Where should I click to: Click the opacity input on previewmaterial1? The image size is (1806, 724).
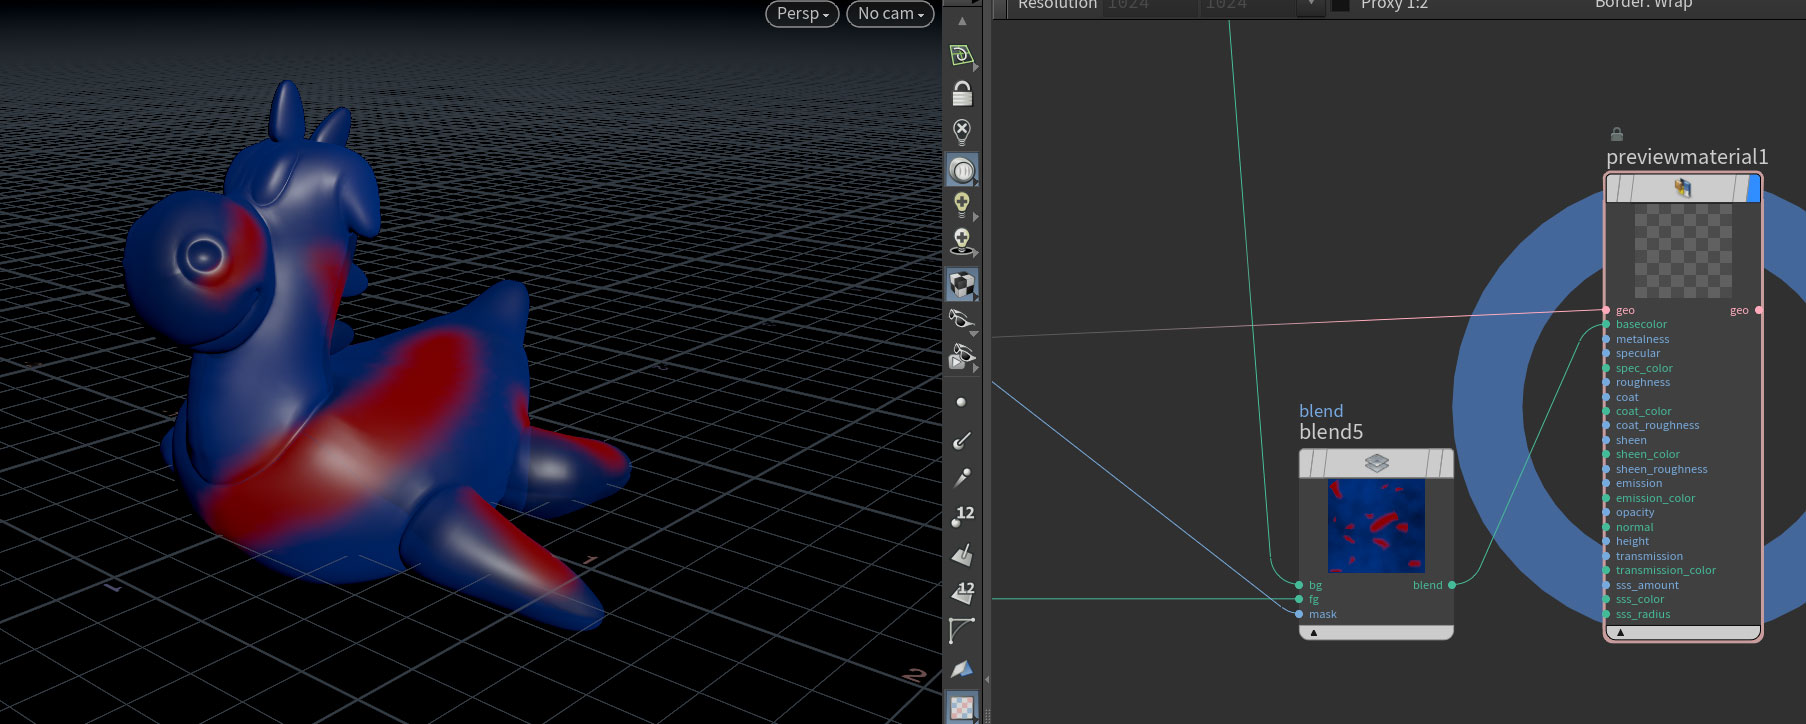[1606, 512]
